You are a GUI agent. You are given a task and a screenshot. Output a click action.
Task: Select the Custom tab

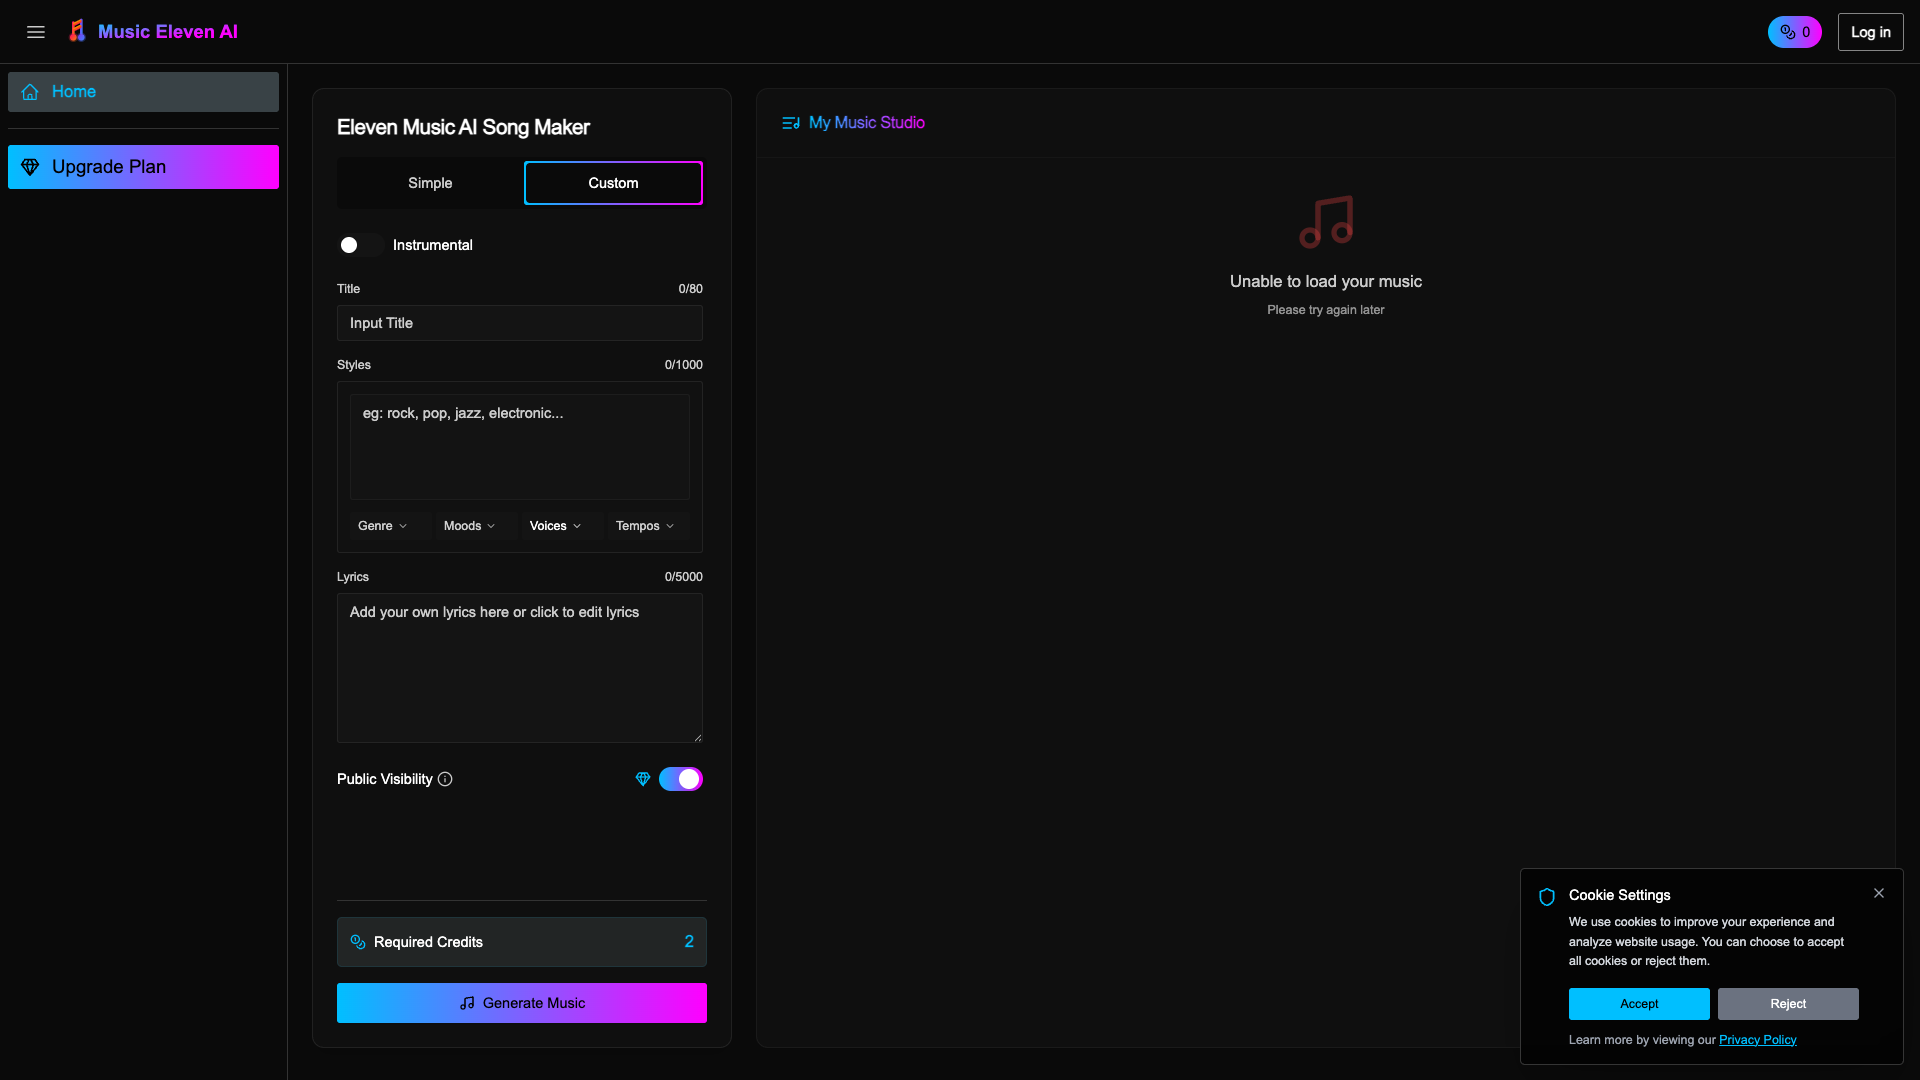613,183
